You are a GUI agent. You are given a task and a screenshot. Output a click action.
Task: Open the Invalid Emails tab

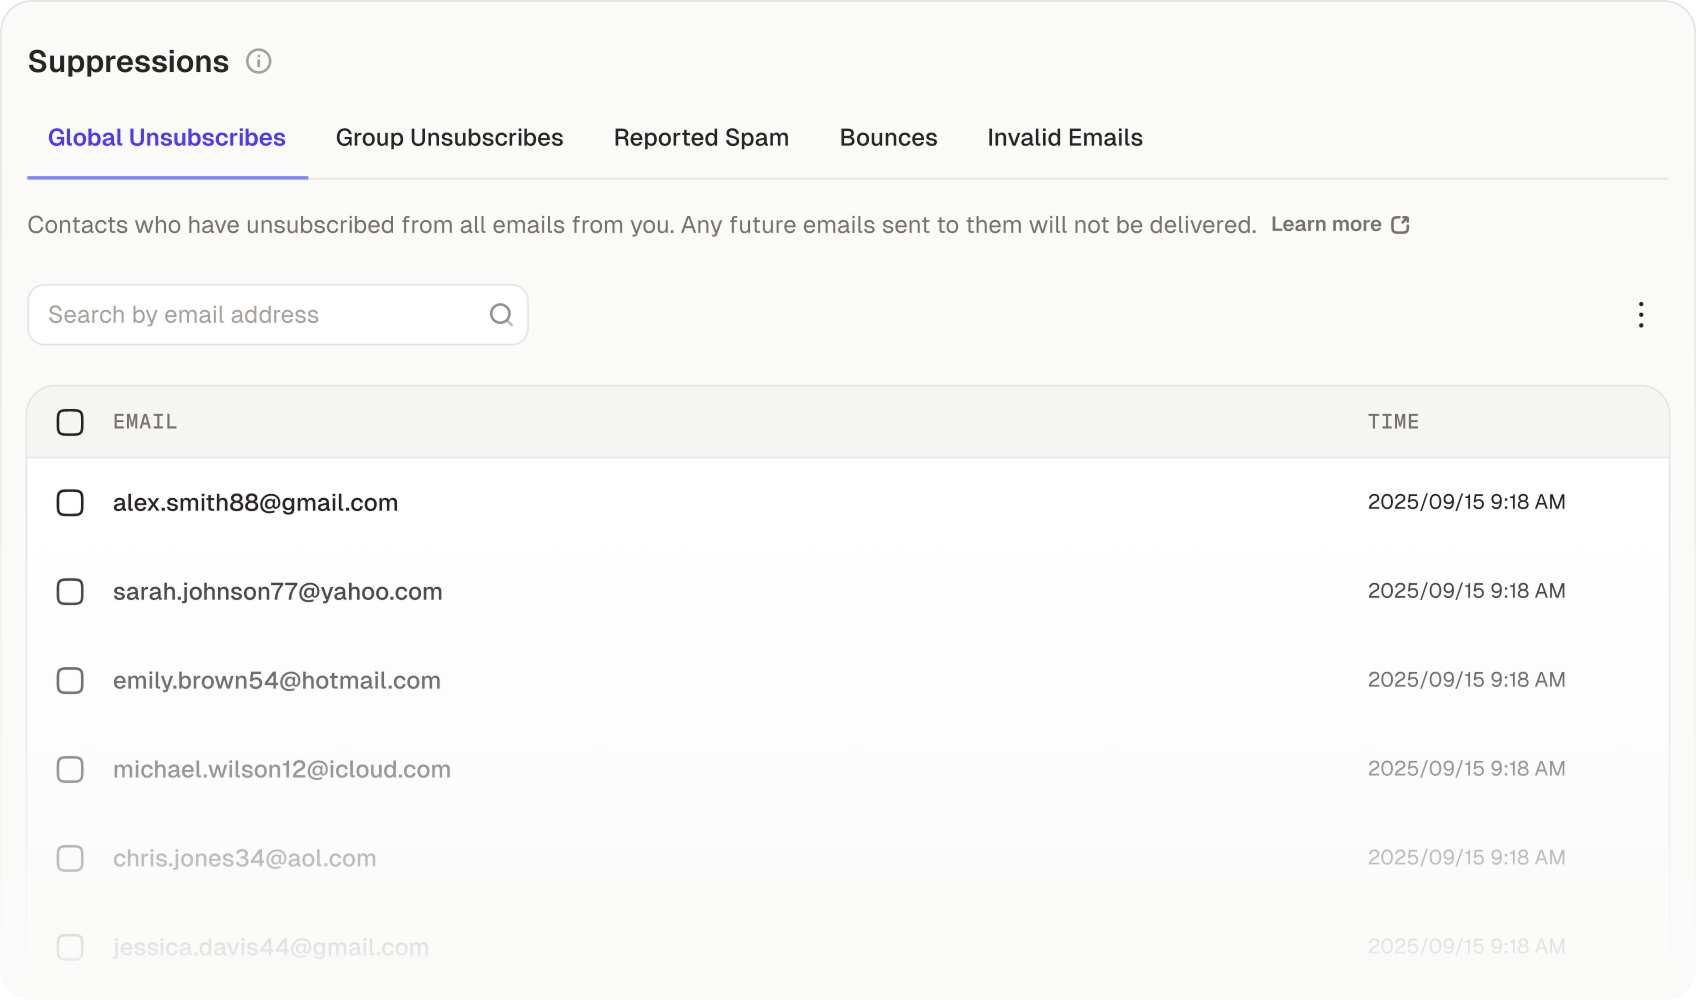[1065, 138]
